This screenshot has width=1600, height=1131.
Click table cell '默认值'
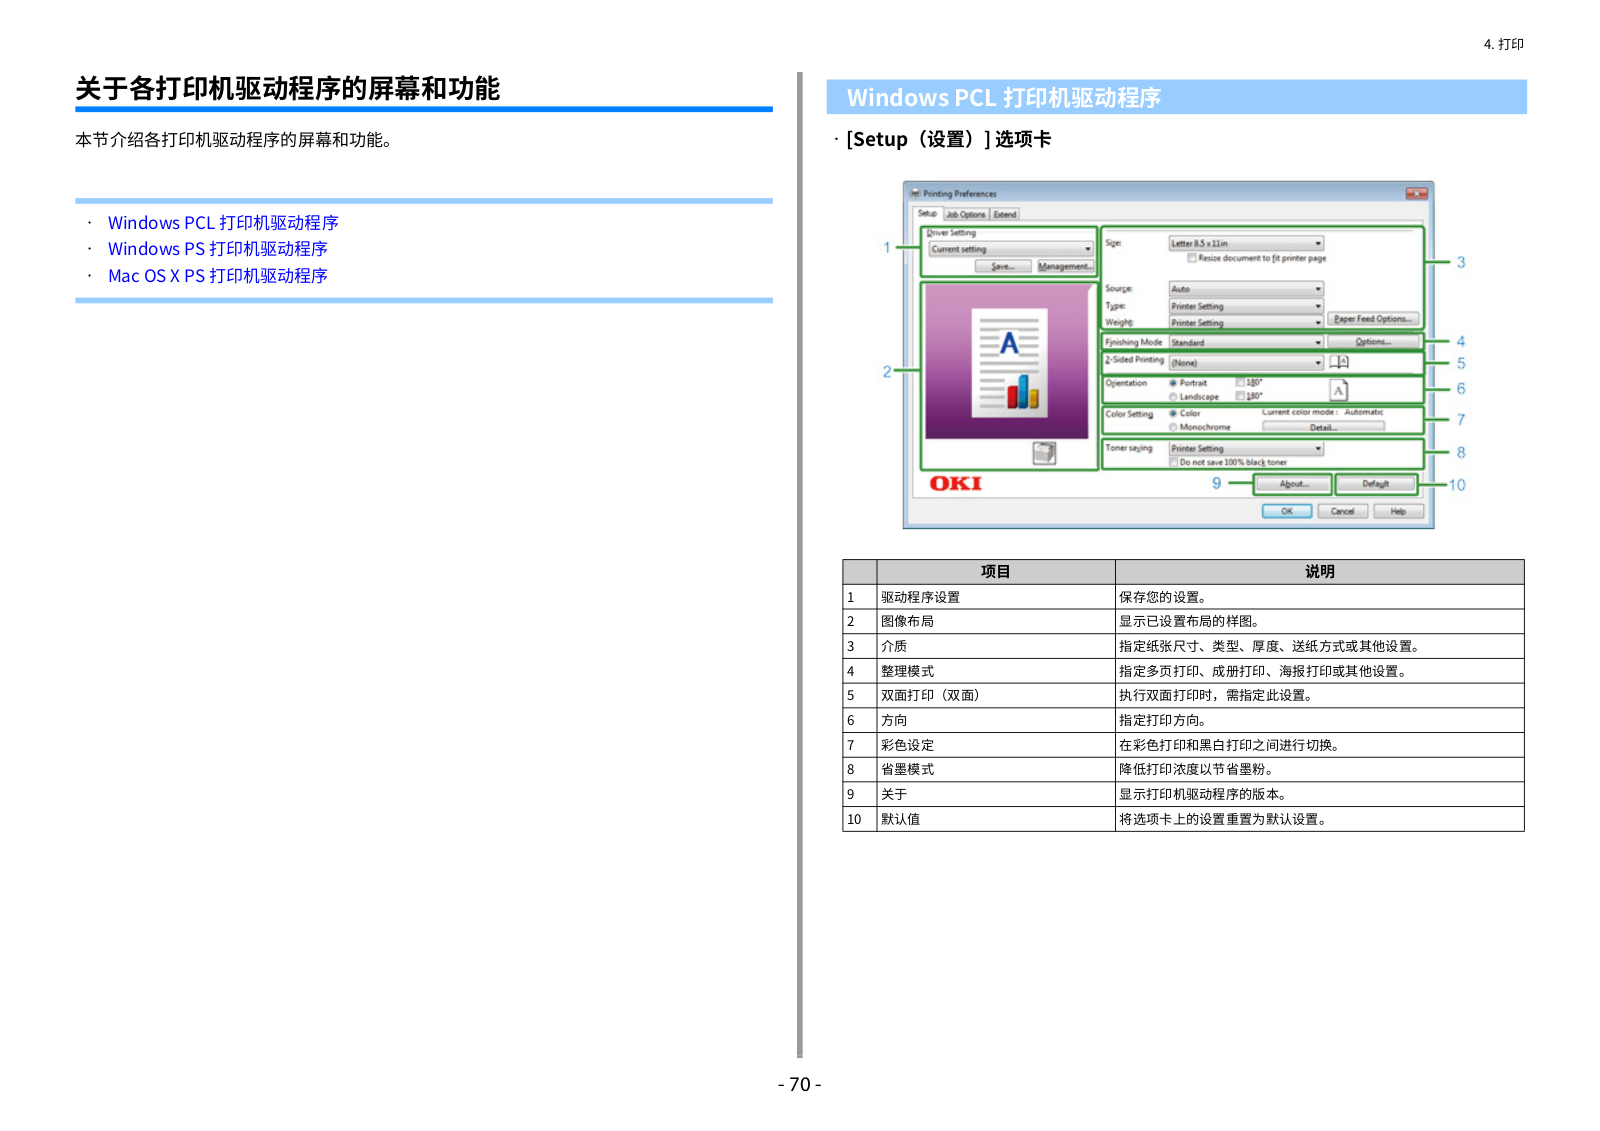click(996, 819)
